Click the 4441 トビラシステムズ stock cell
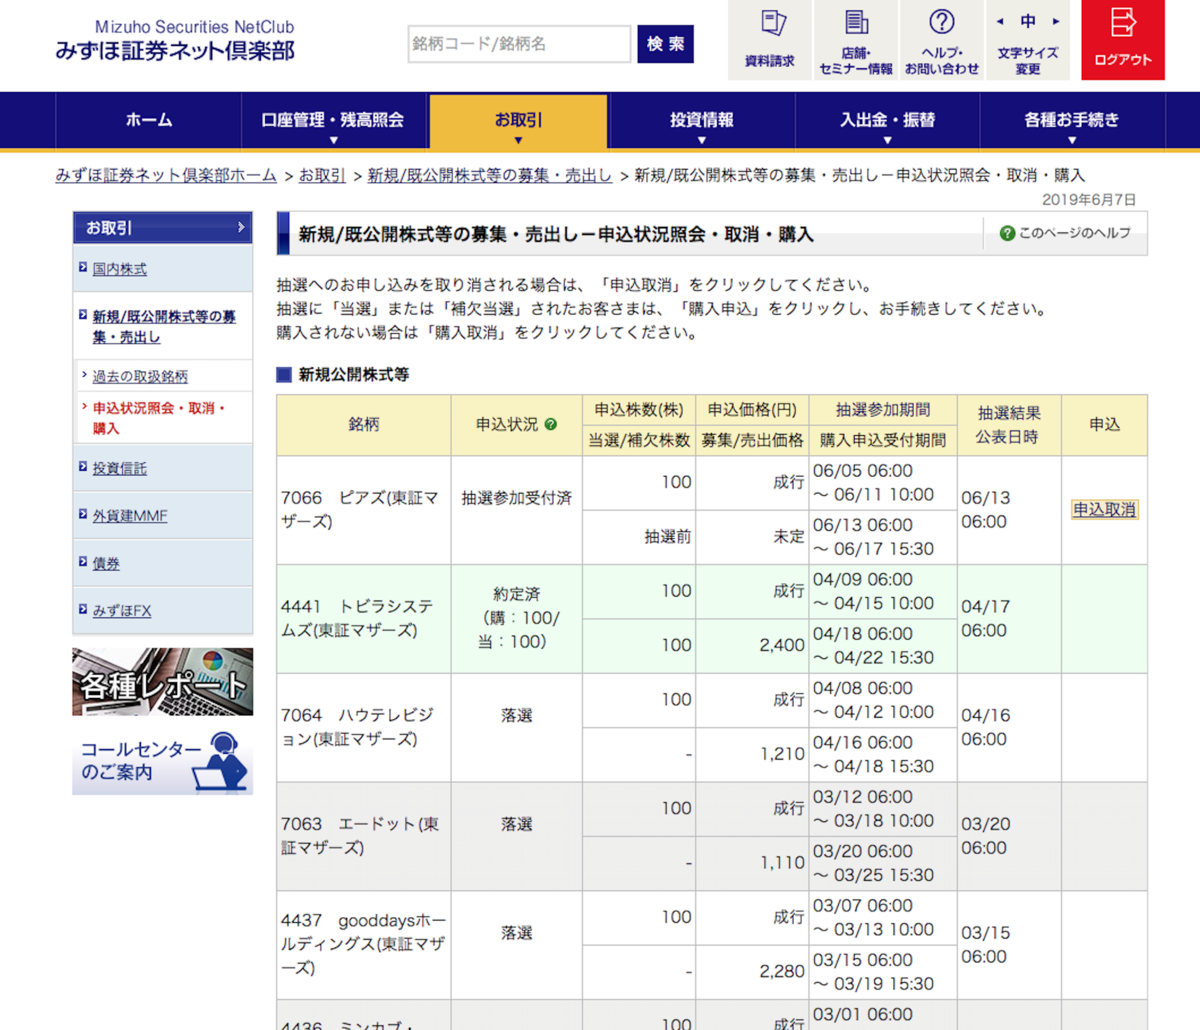 [x=364, y=619]
